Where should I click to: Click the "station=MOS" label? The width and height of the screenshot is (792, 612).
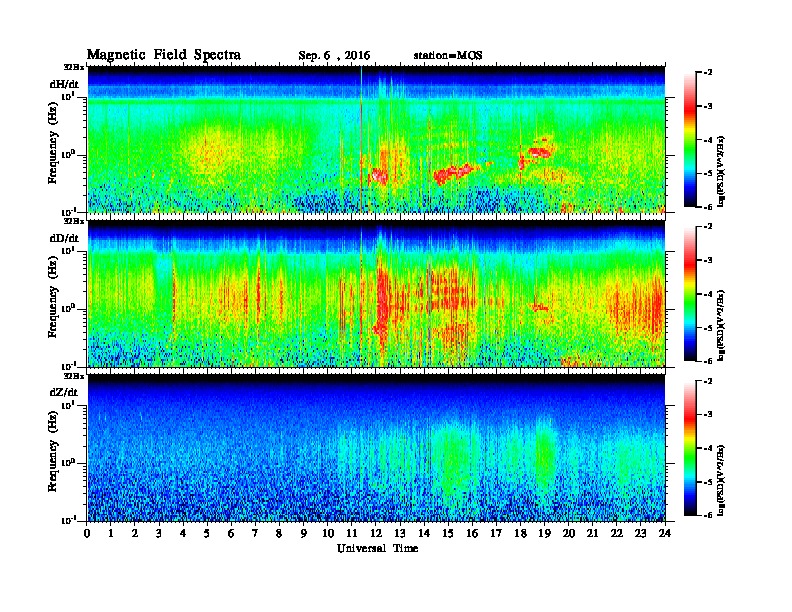coord(448,56)
